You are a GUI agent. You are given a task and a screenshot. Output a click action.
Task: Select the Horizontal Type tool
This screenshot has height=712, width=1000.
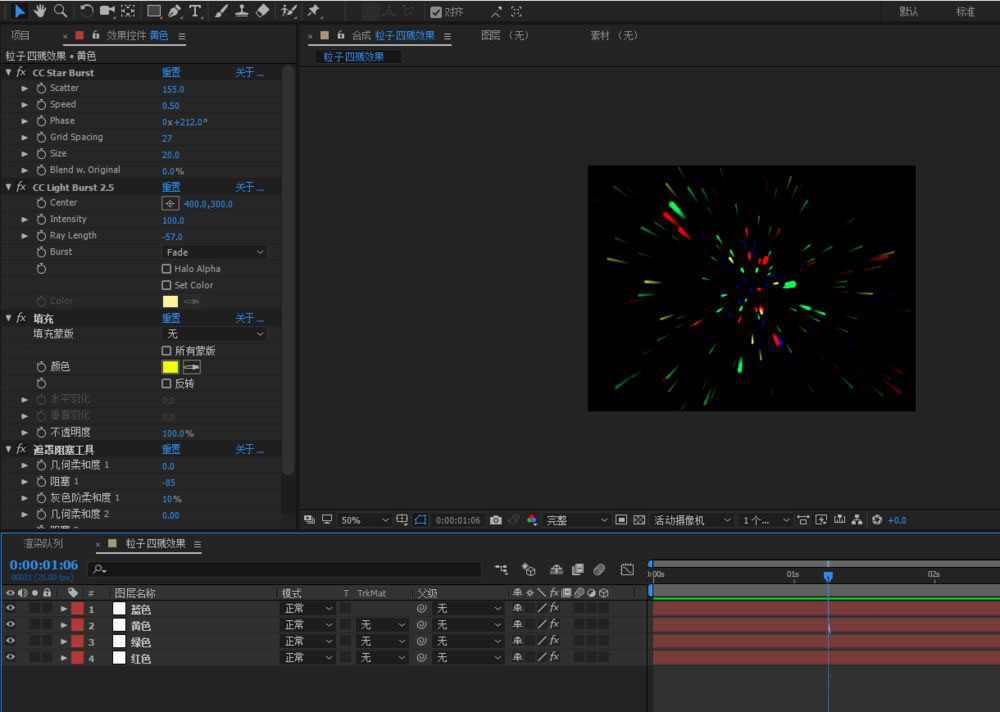tap(194, 11)
